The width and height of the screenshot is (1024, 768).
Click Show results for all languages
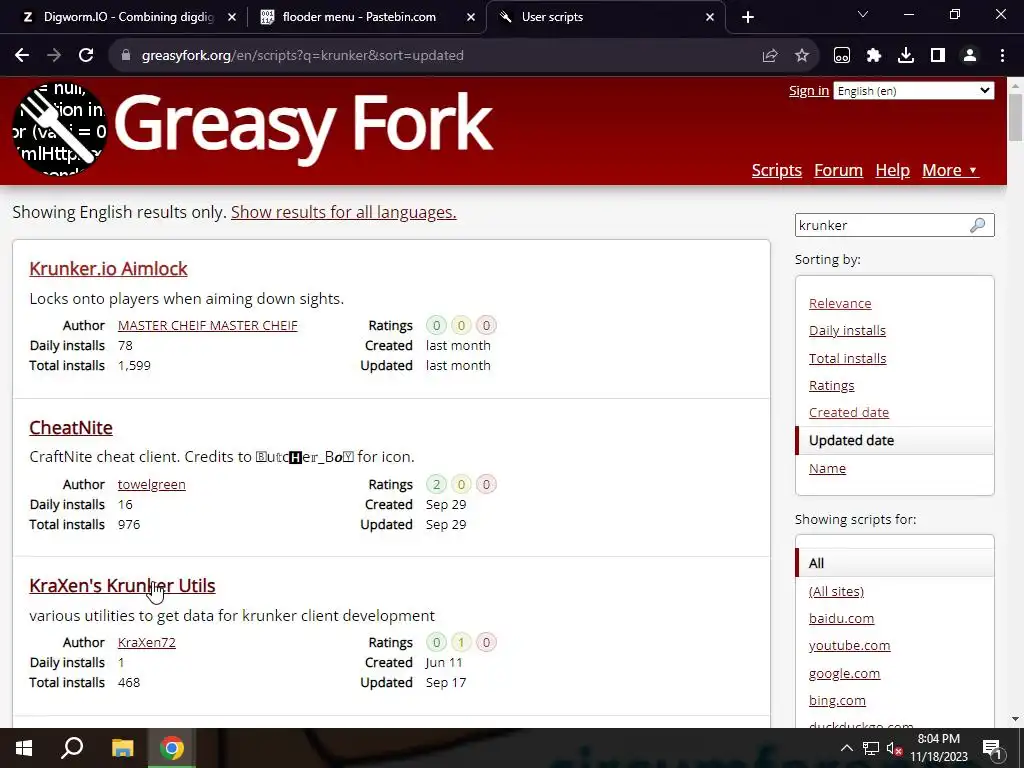click(x=344, y=212)
